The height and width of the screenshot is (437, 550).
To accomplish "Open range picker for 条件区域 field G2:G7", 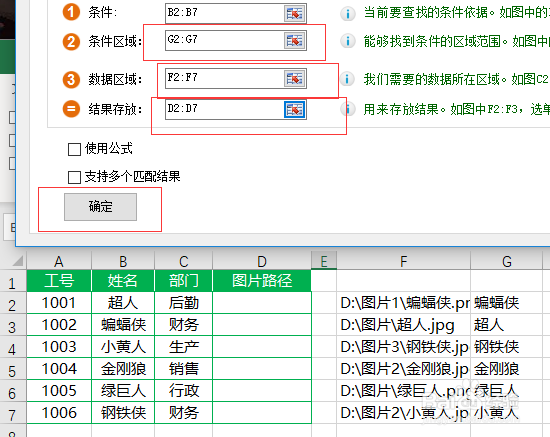I will (294, 41).
